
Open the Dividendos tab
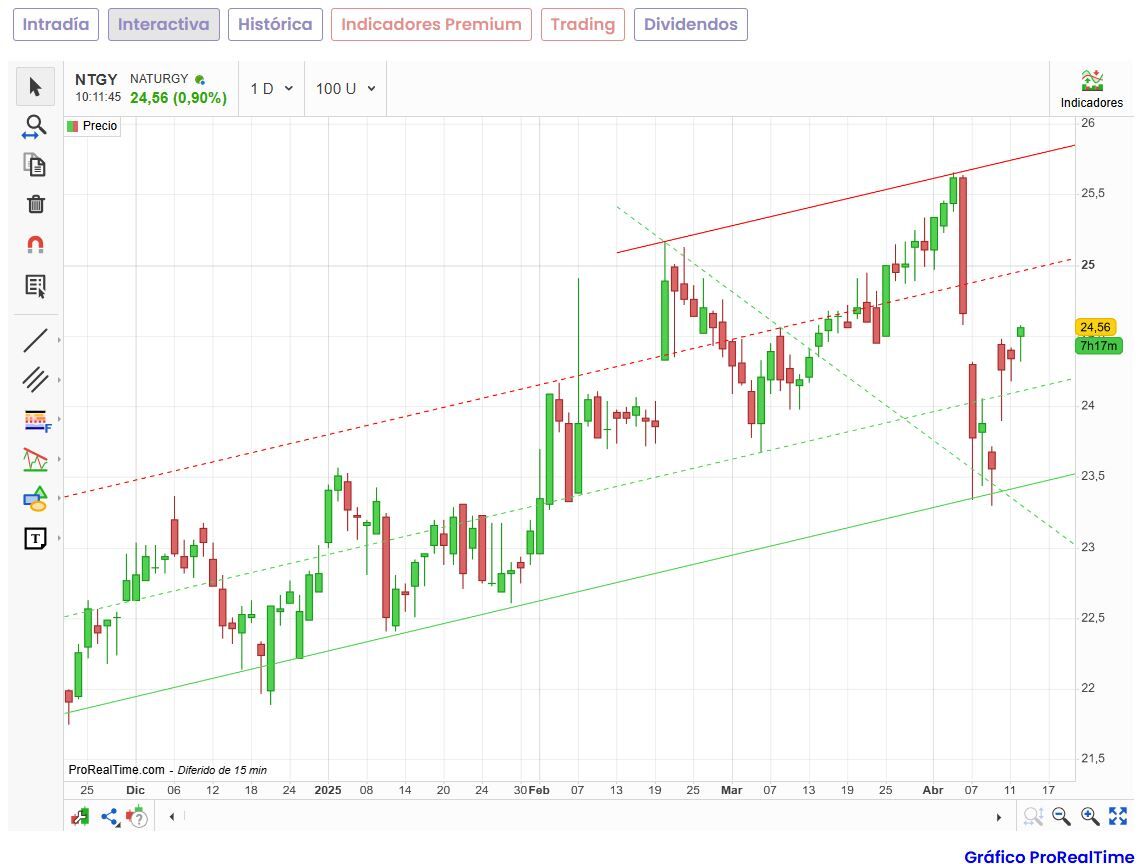coord(691,25)
